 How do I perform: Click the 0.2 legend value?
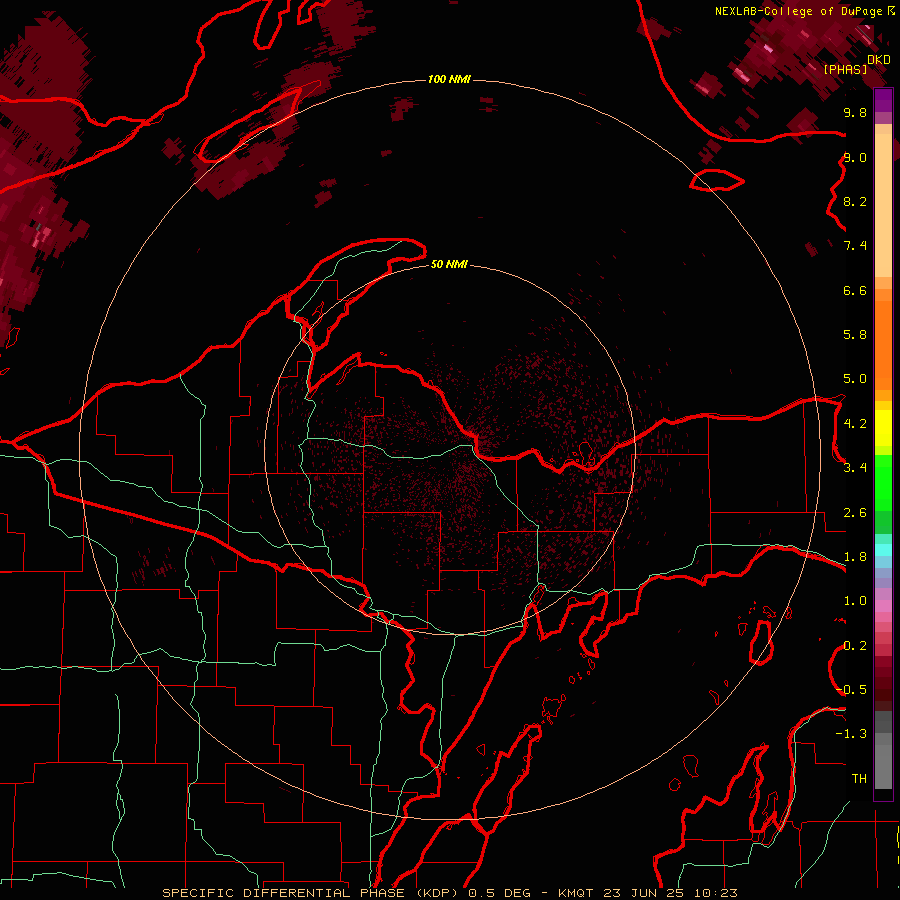click(x=855, y=646)
